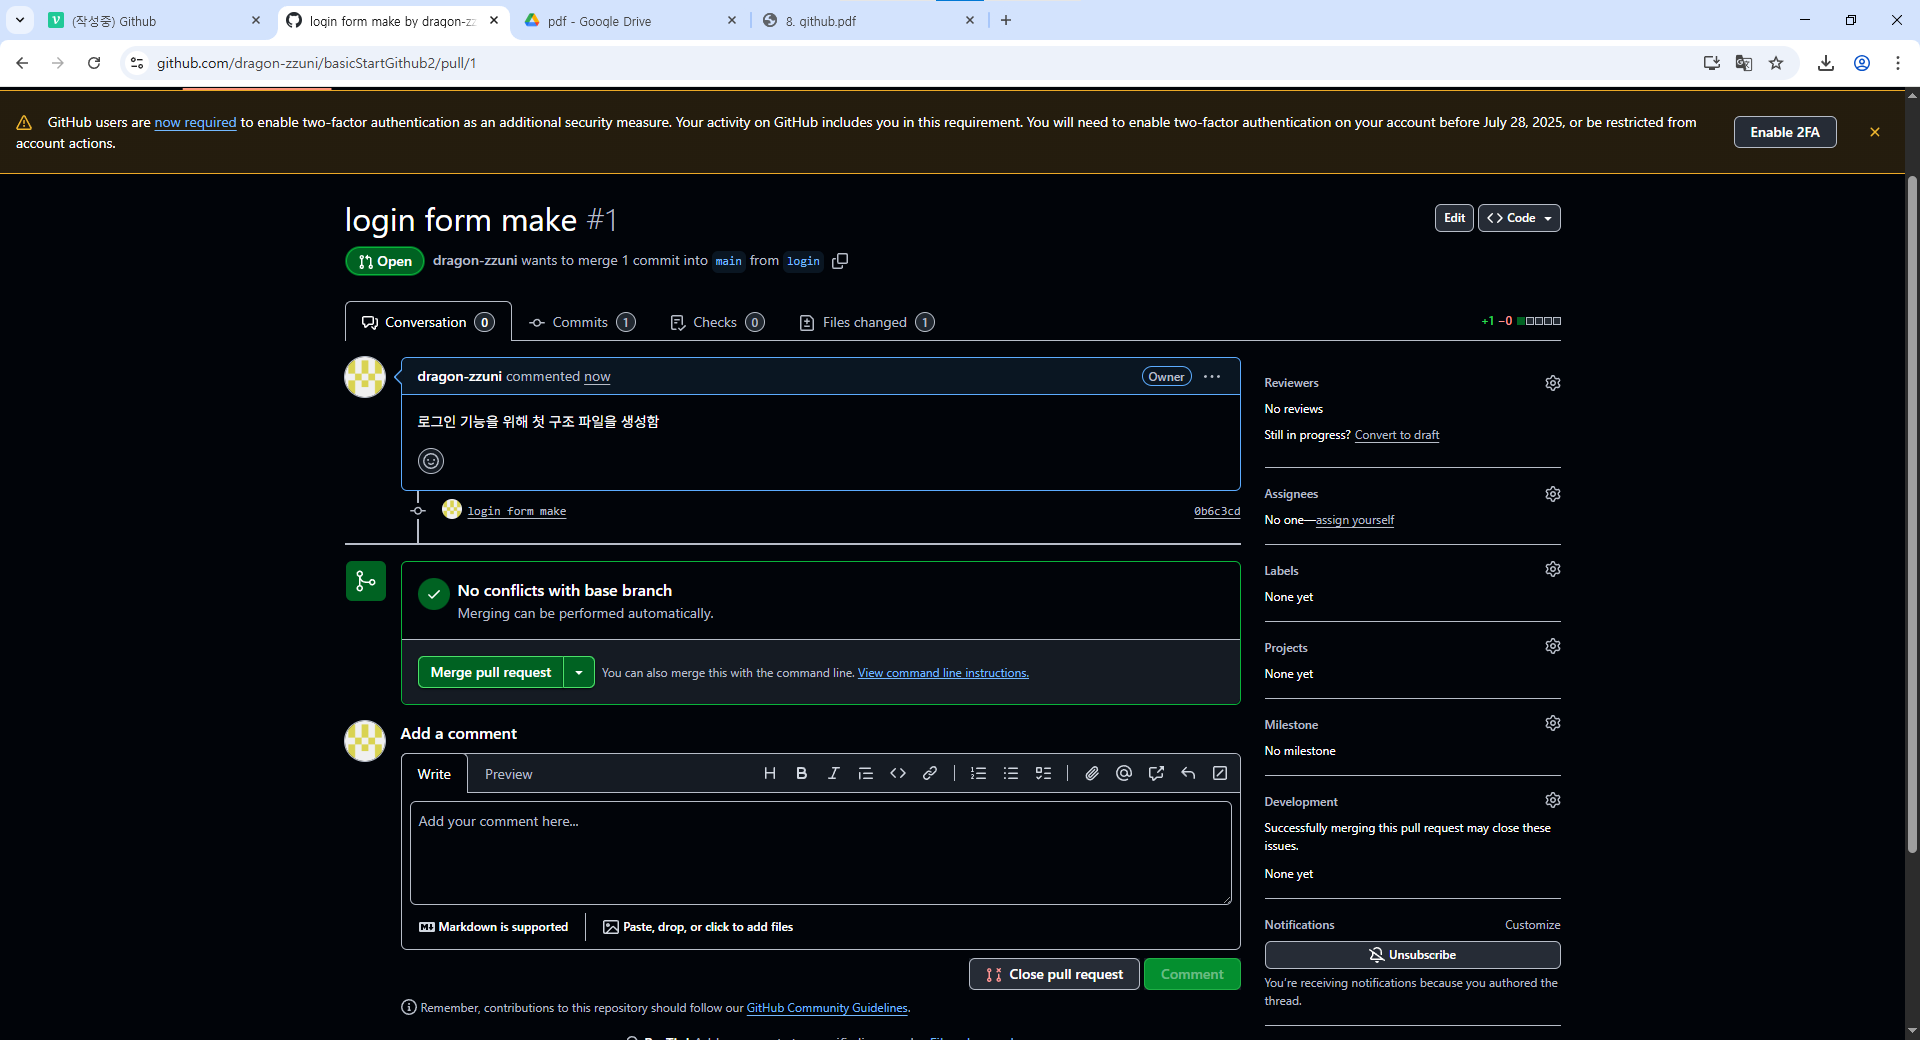Click the browser address bar URL

pos(316,63)
